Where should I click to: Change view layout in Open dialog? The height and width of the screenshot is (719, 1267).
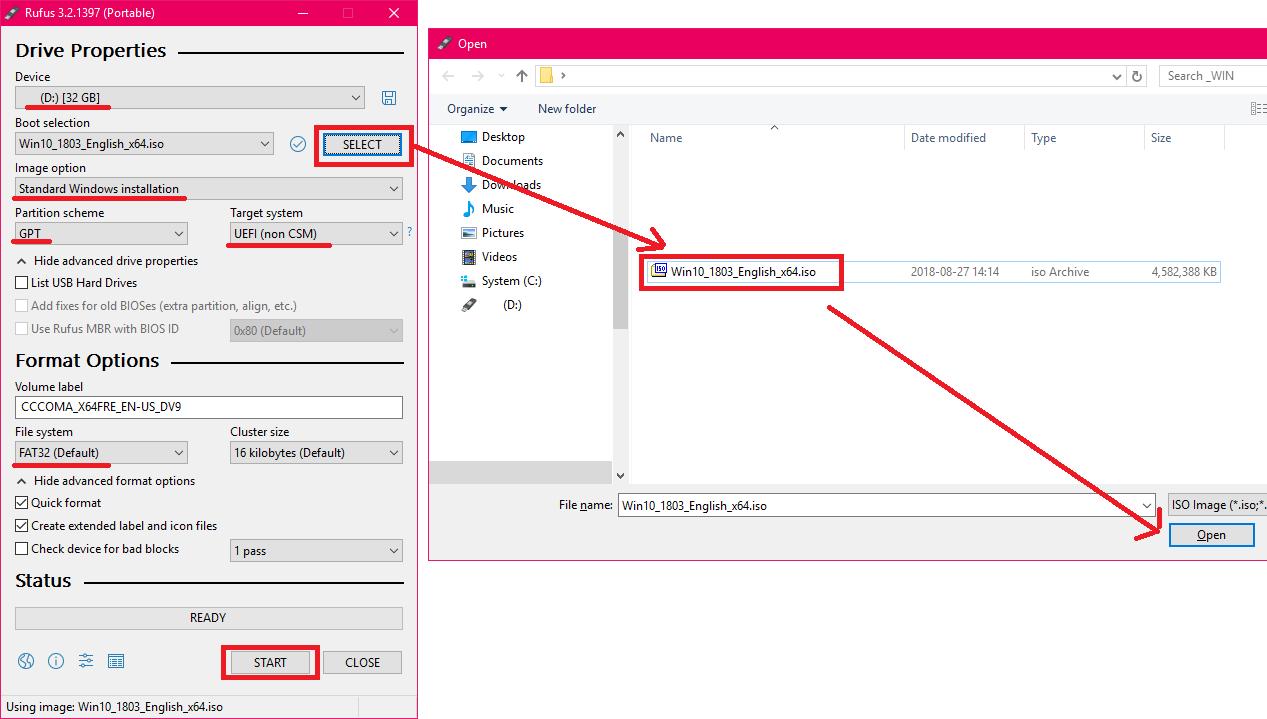click(1259, 108)
